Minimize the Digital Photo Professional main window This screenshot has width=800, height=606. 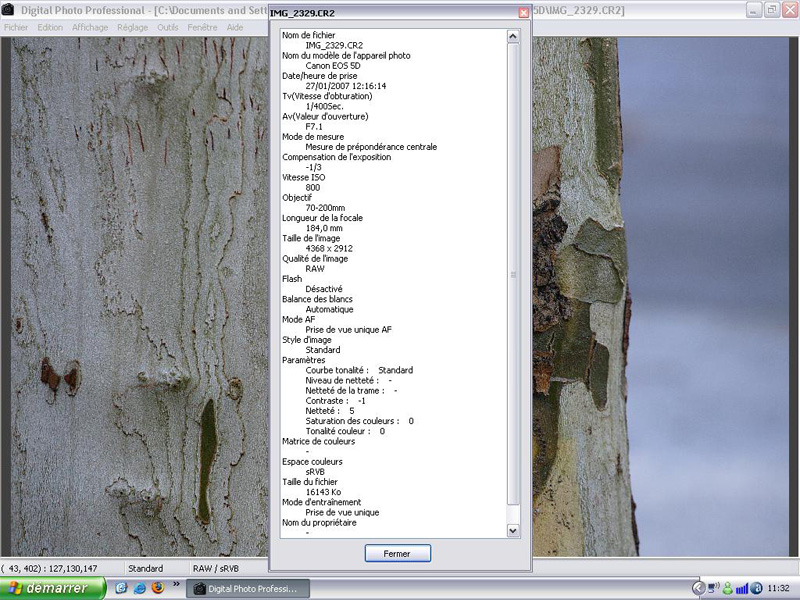pos(754,10)
